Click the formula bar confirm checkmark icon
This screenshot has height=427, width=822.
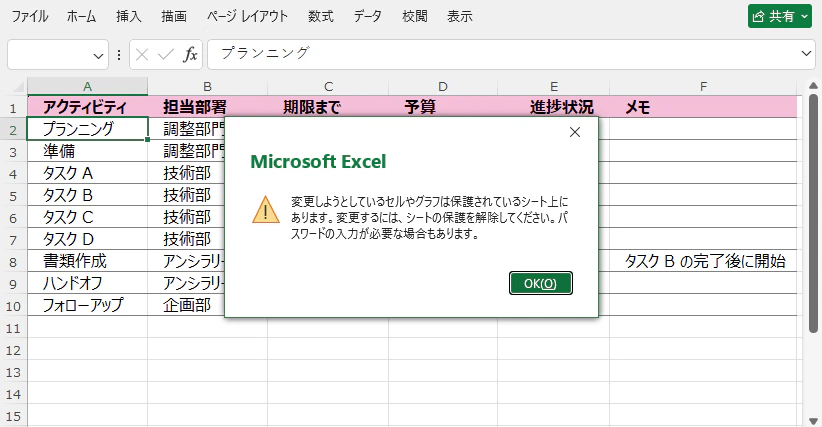[x=166, y=54]
